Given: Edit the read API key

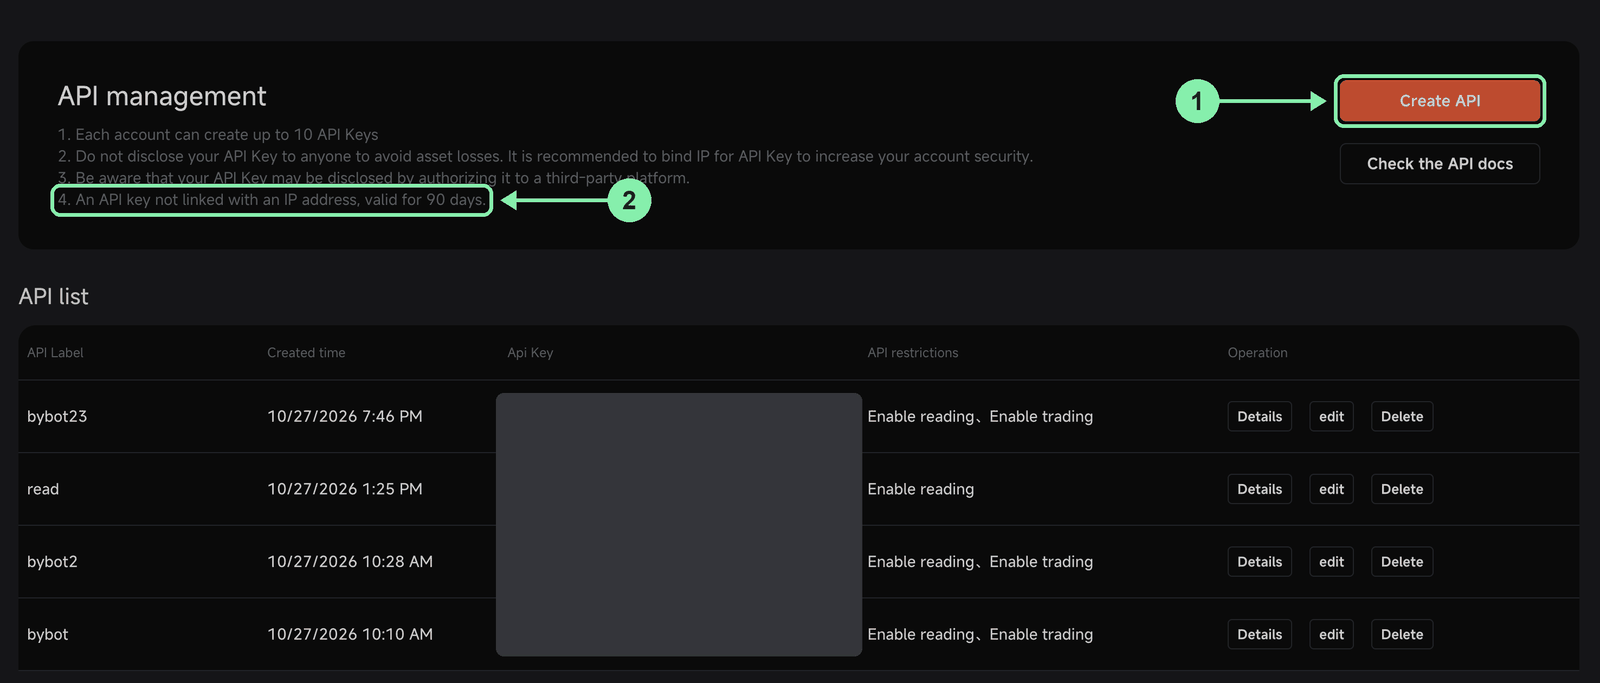Looking at the screenshot, I should [1332, 489].
